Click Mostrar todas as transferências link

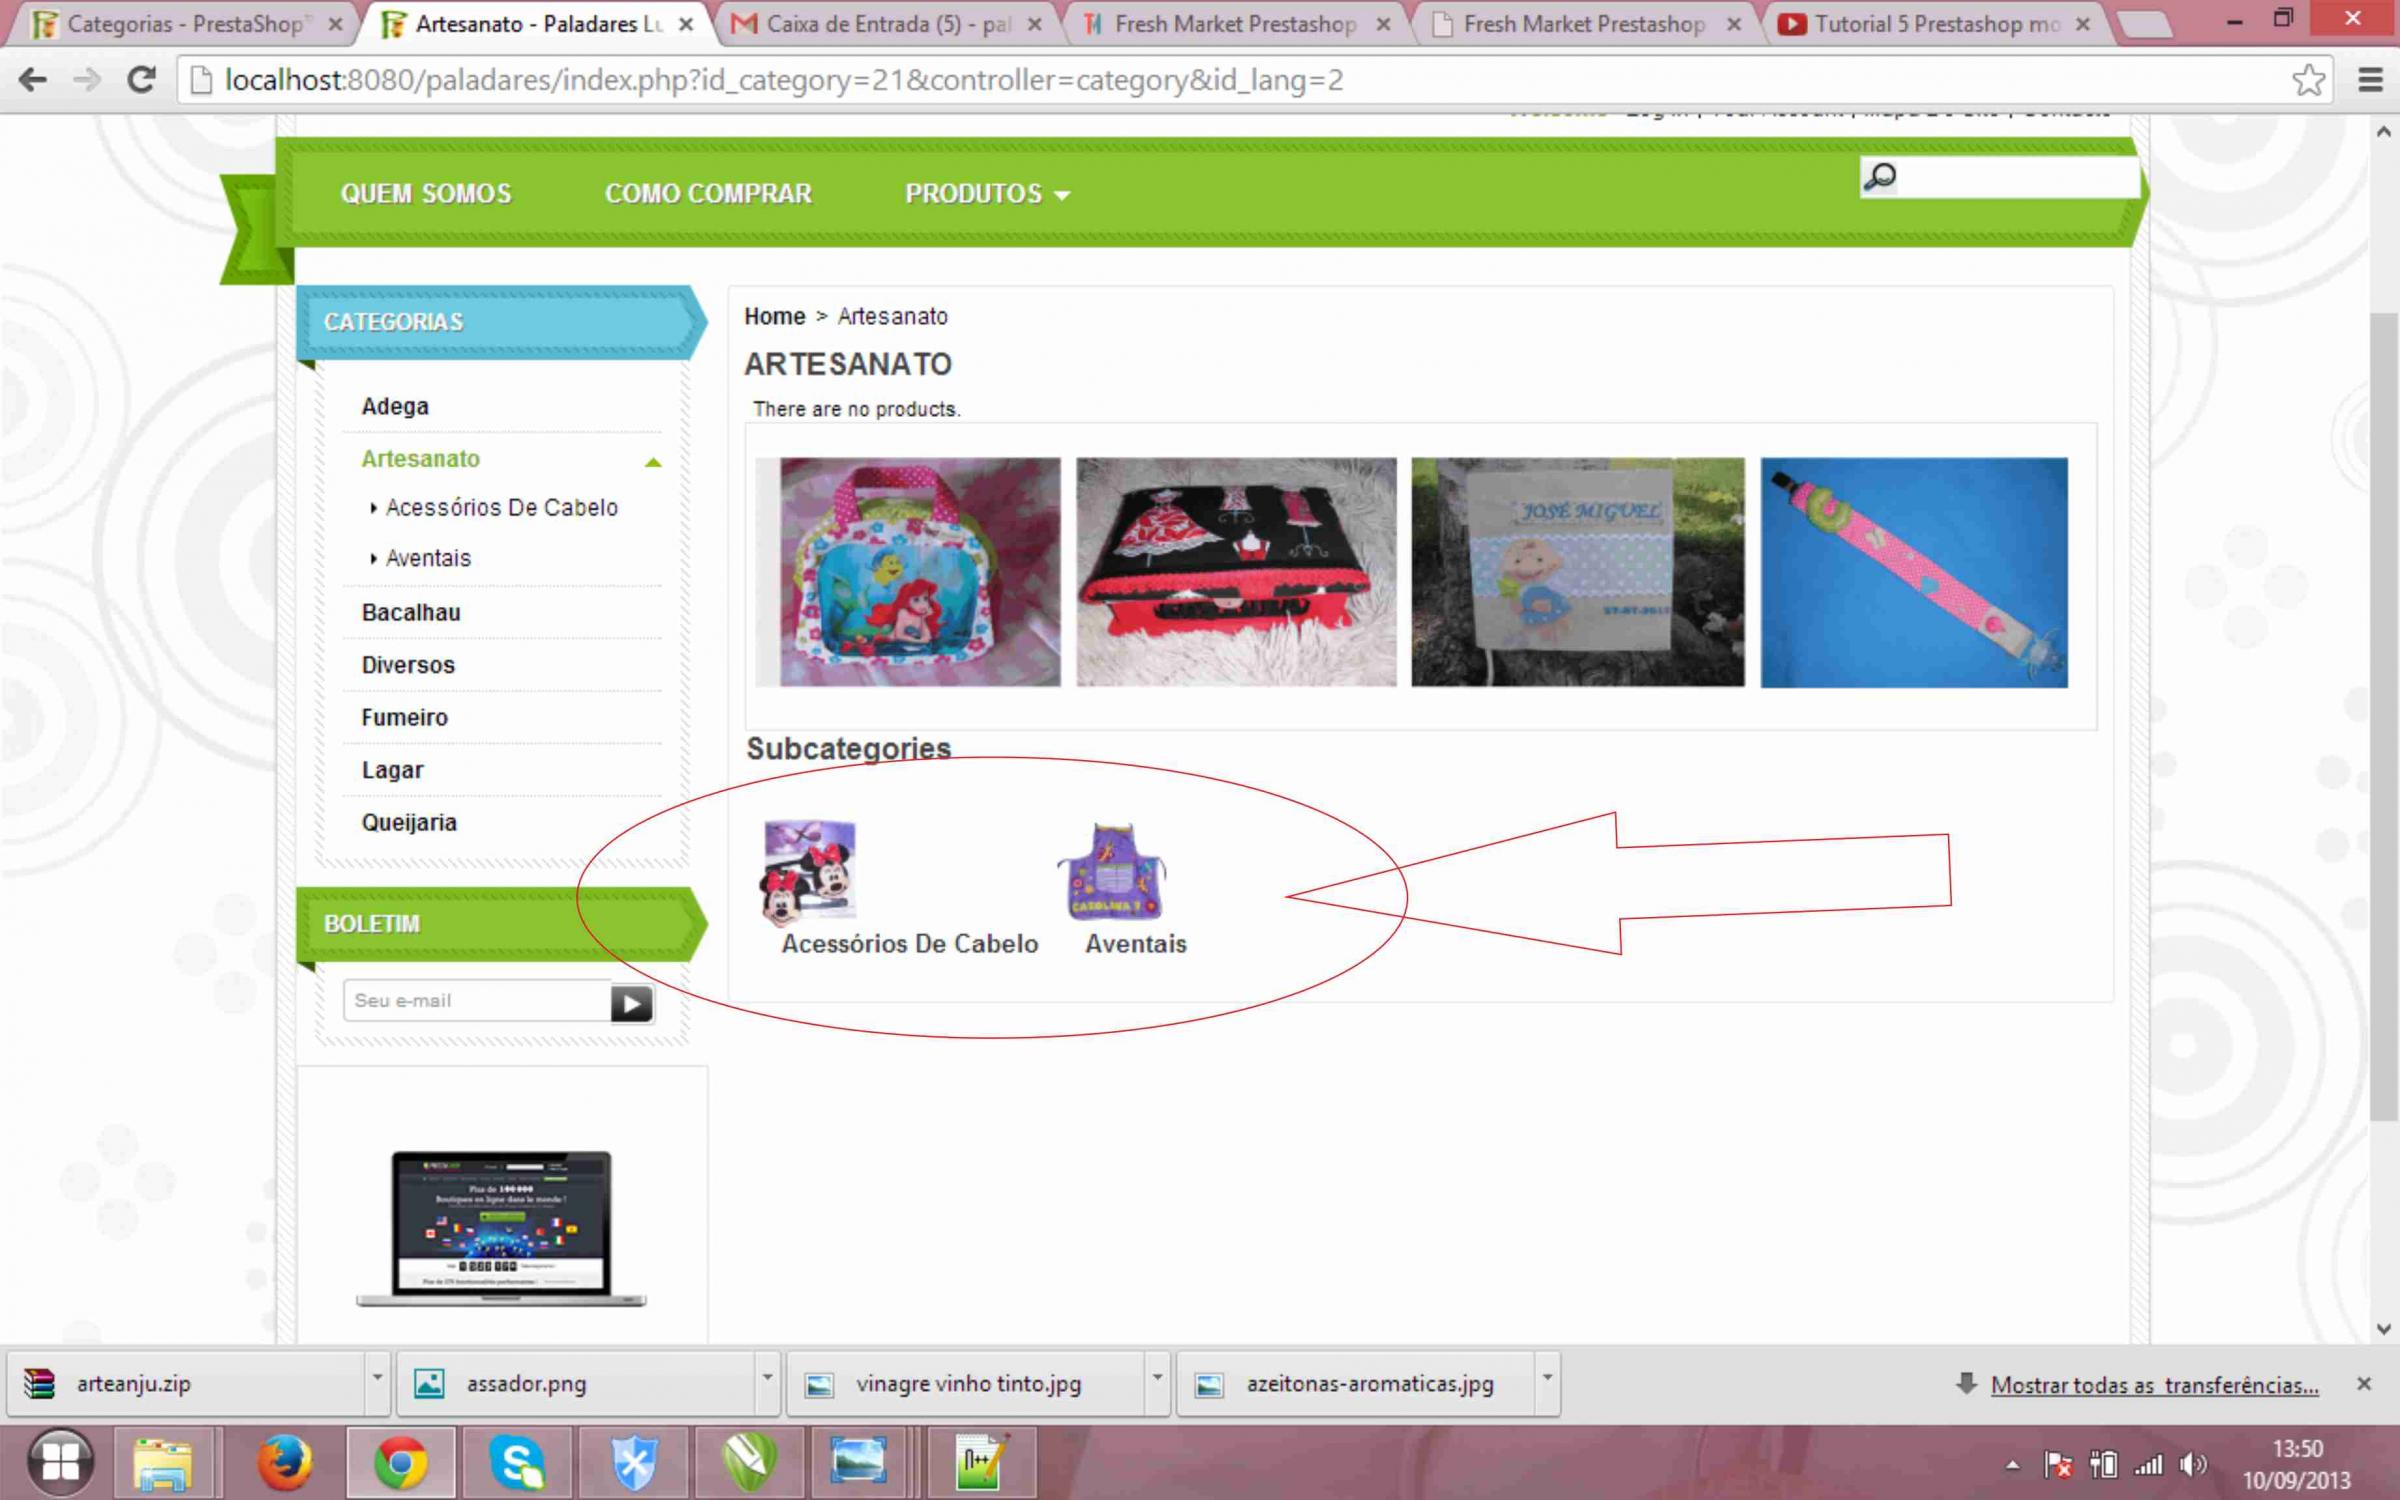click(2153, 1385)
